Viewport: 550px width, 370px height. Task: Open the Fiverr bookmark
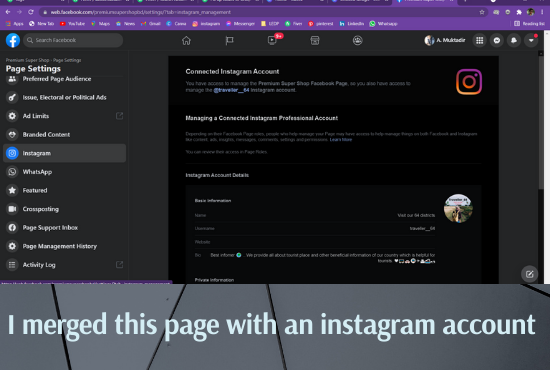(x=294, y=23)
